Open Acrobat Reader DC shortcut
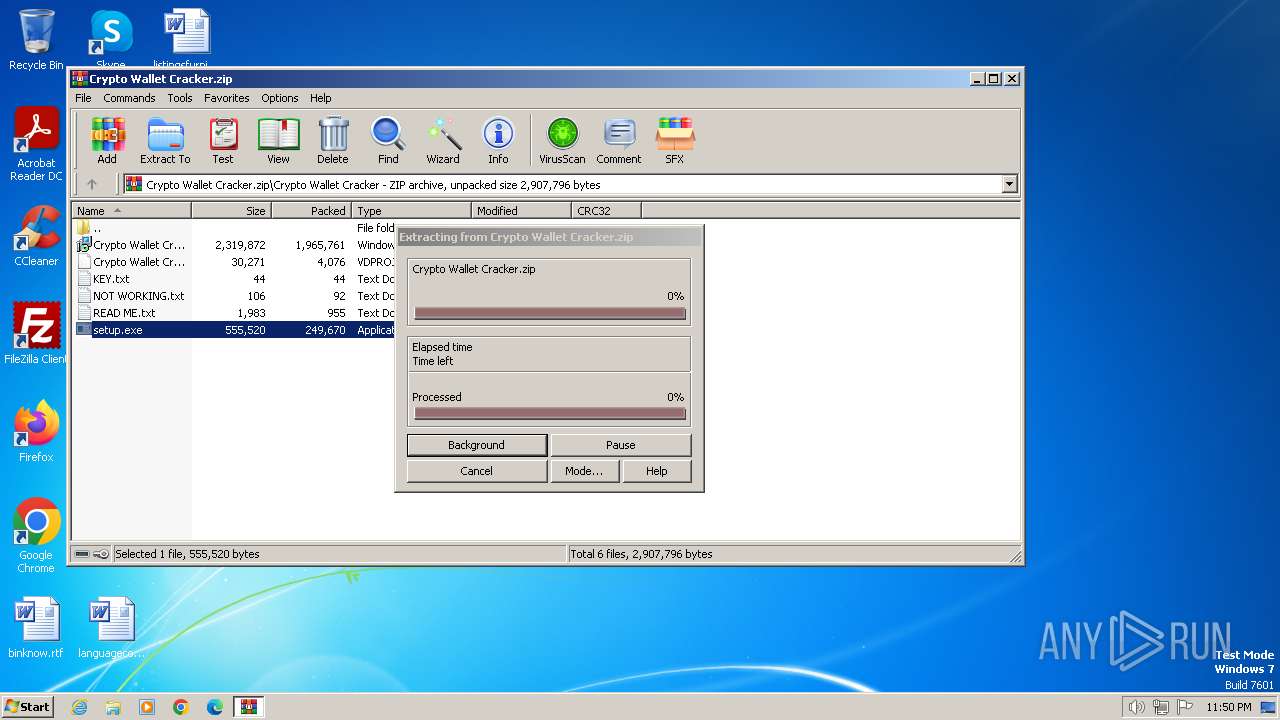1280x720 pixels. [x=36, y=145]
